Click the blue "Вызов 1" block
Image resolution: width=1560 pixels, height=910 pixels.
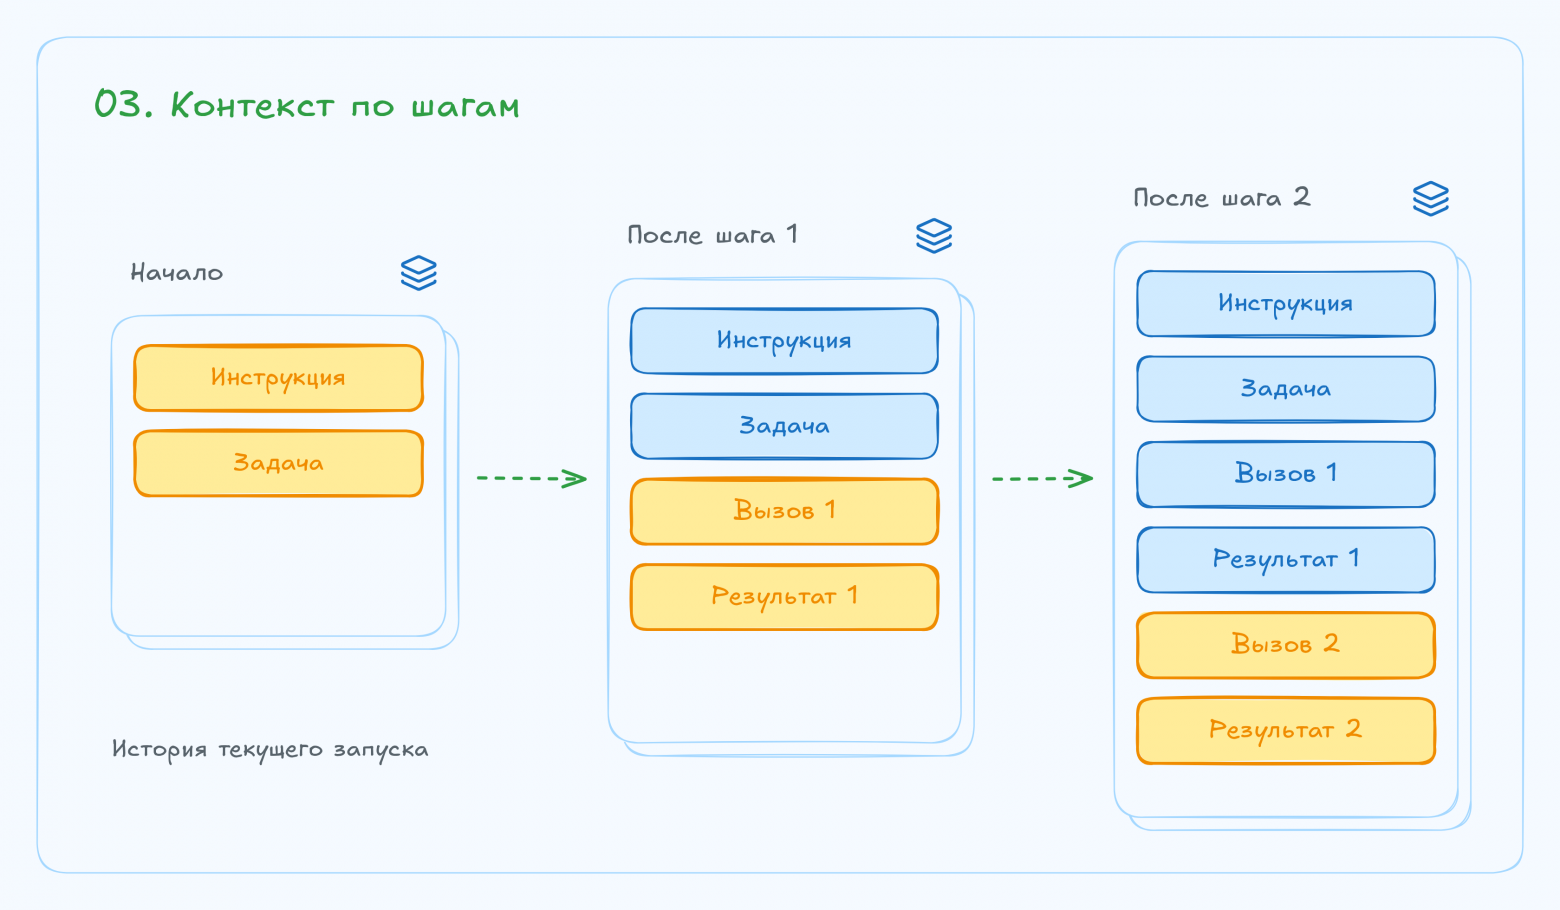(1286, 474)
